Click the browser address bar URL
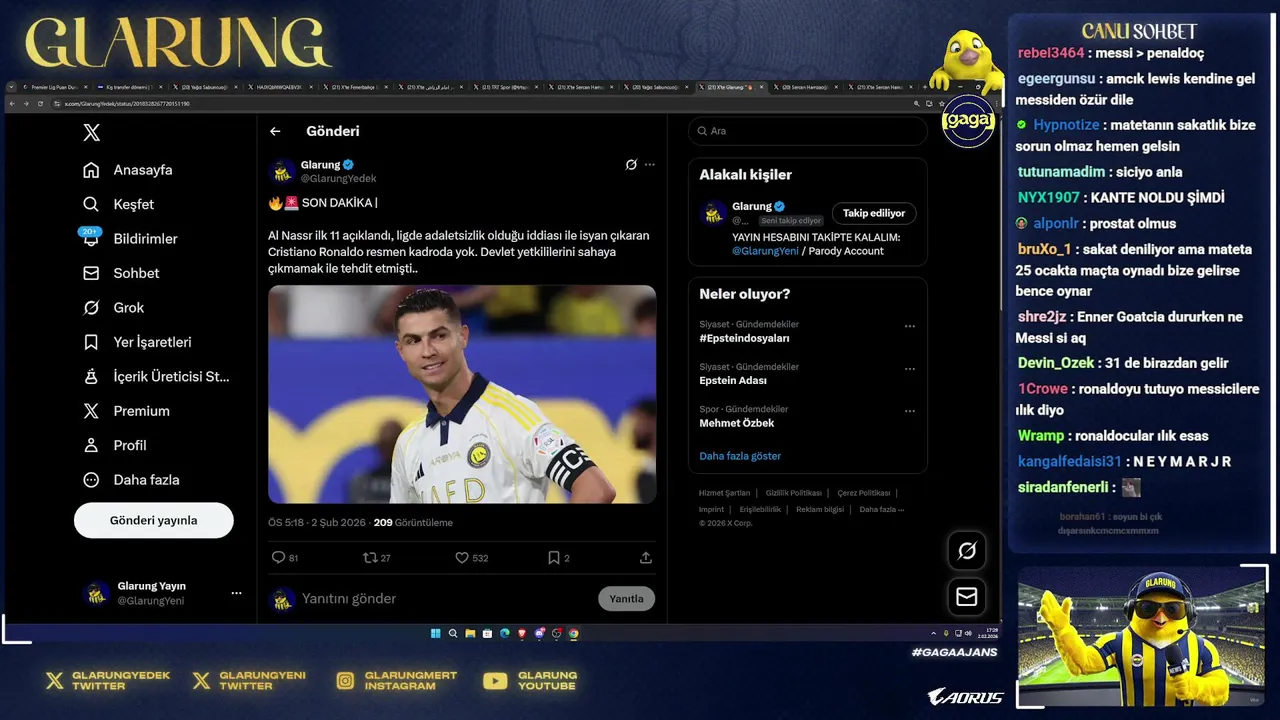This screenshot has width=1280, height=720. 127,104
